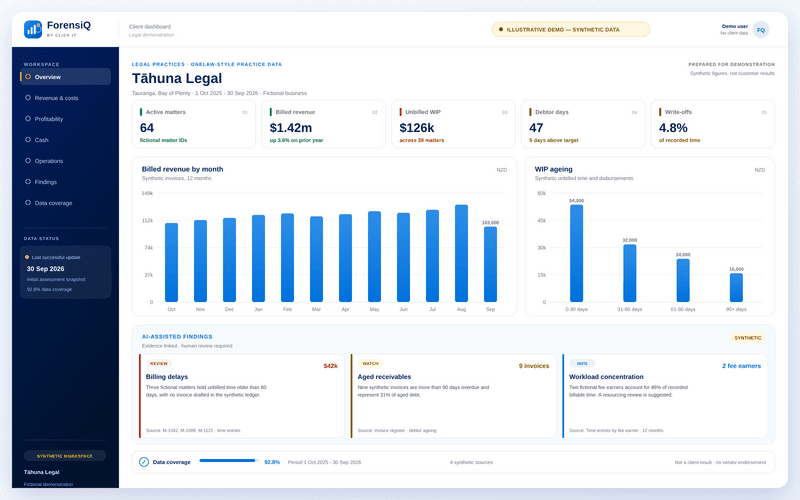Select the Write-offs KPI card
800x500 pixels.
pyautogui.click(x=713, y=124)
